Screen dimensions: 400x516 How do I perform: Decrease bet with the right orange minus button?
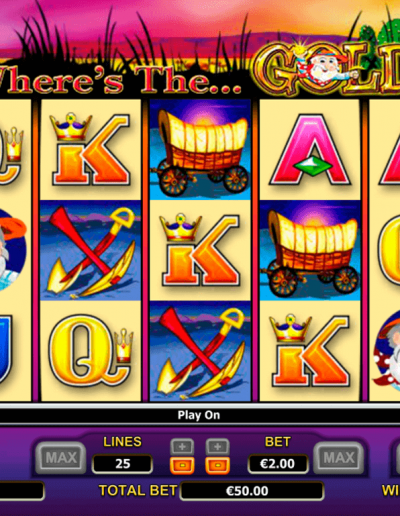point(217,465)
